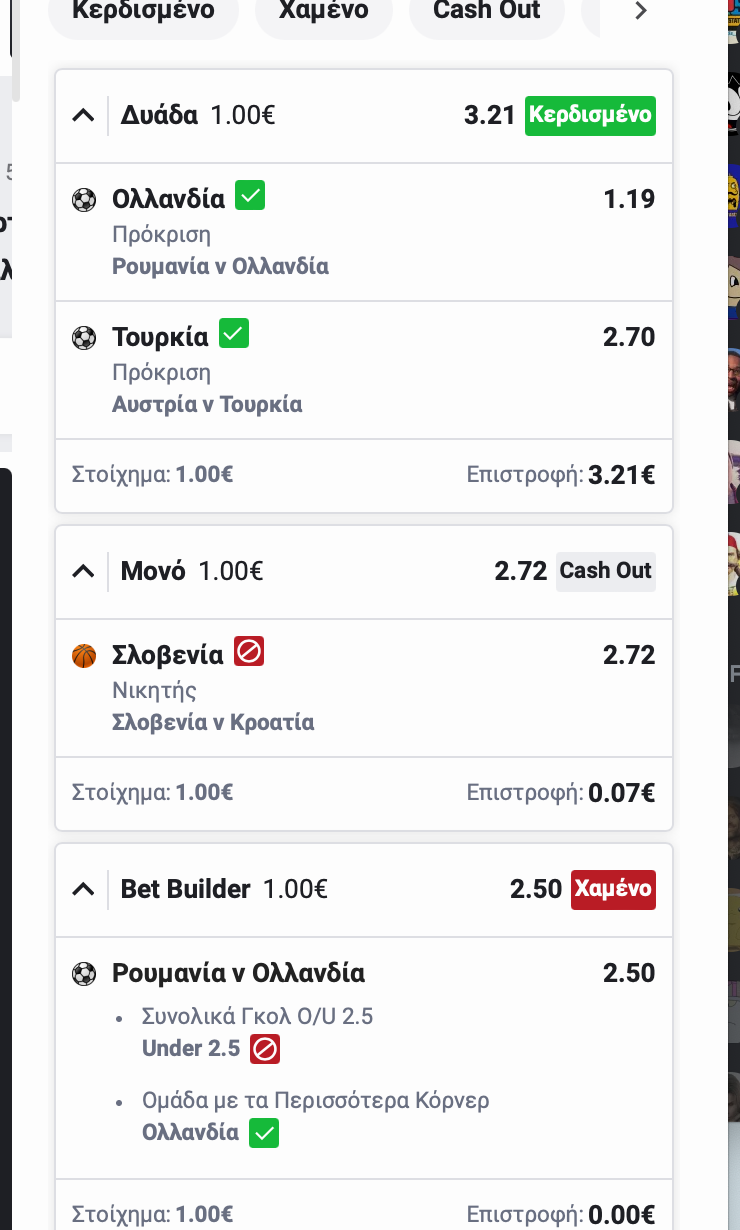Screen dimensions: 740x1230
Task: Show more filter tabs with right arrow
Action: (x=641, y=12)
